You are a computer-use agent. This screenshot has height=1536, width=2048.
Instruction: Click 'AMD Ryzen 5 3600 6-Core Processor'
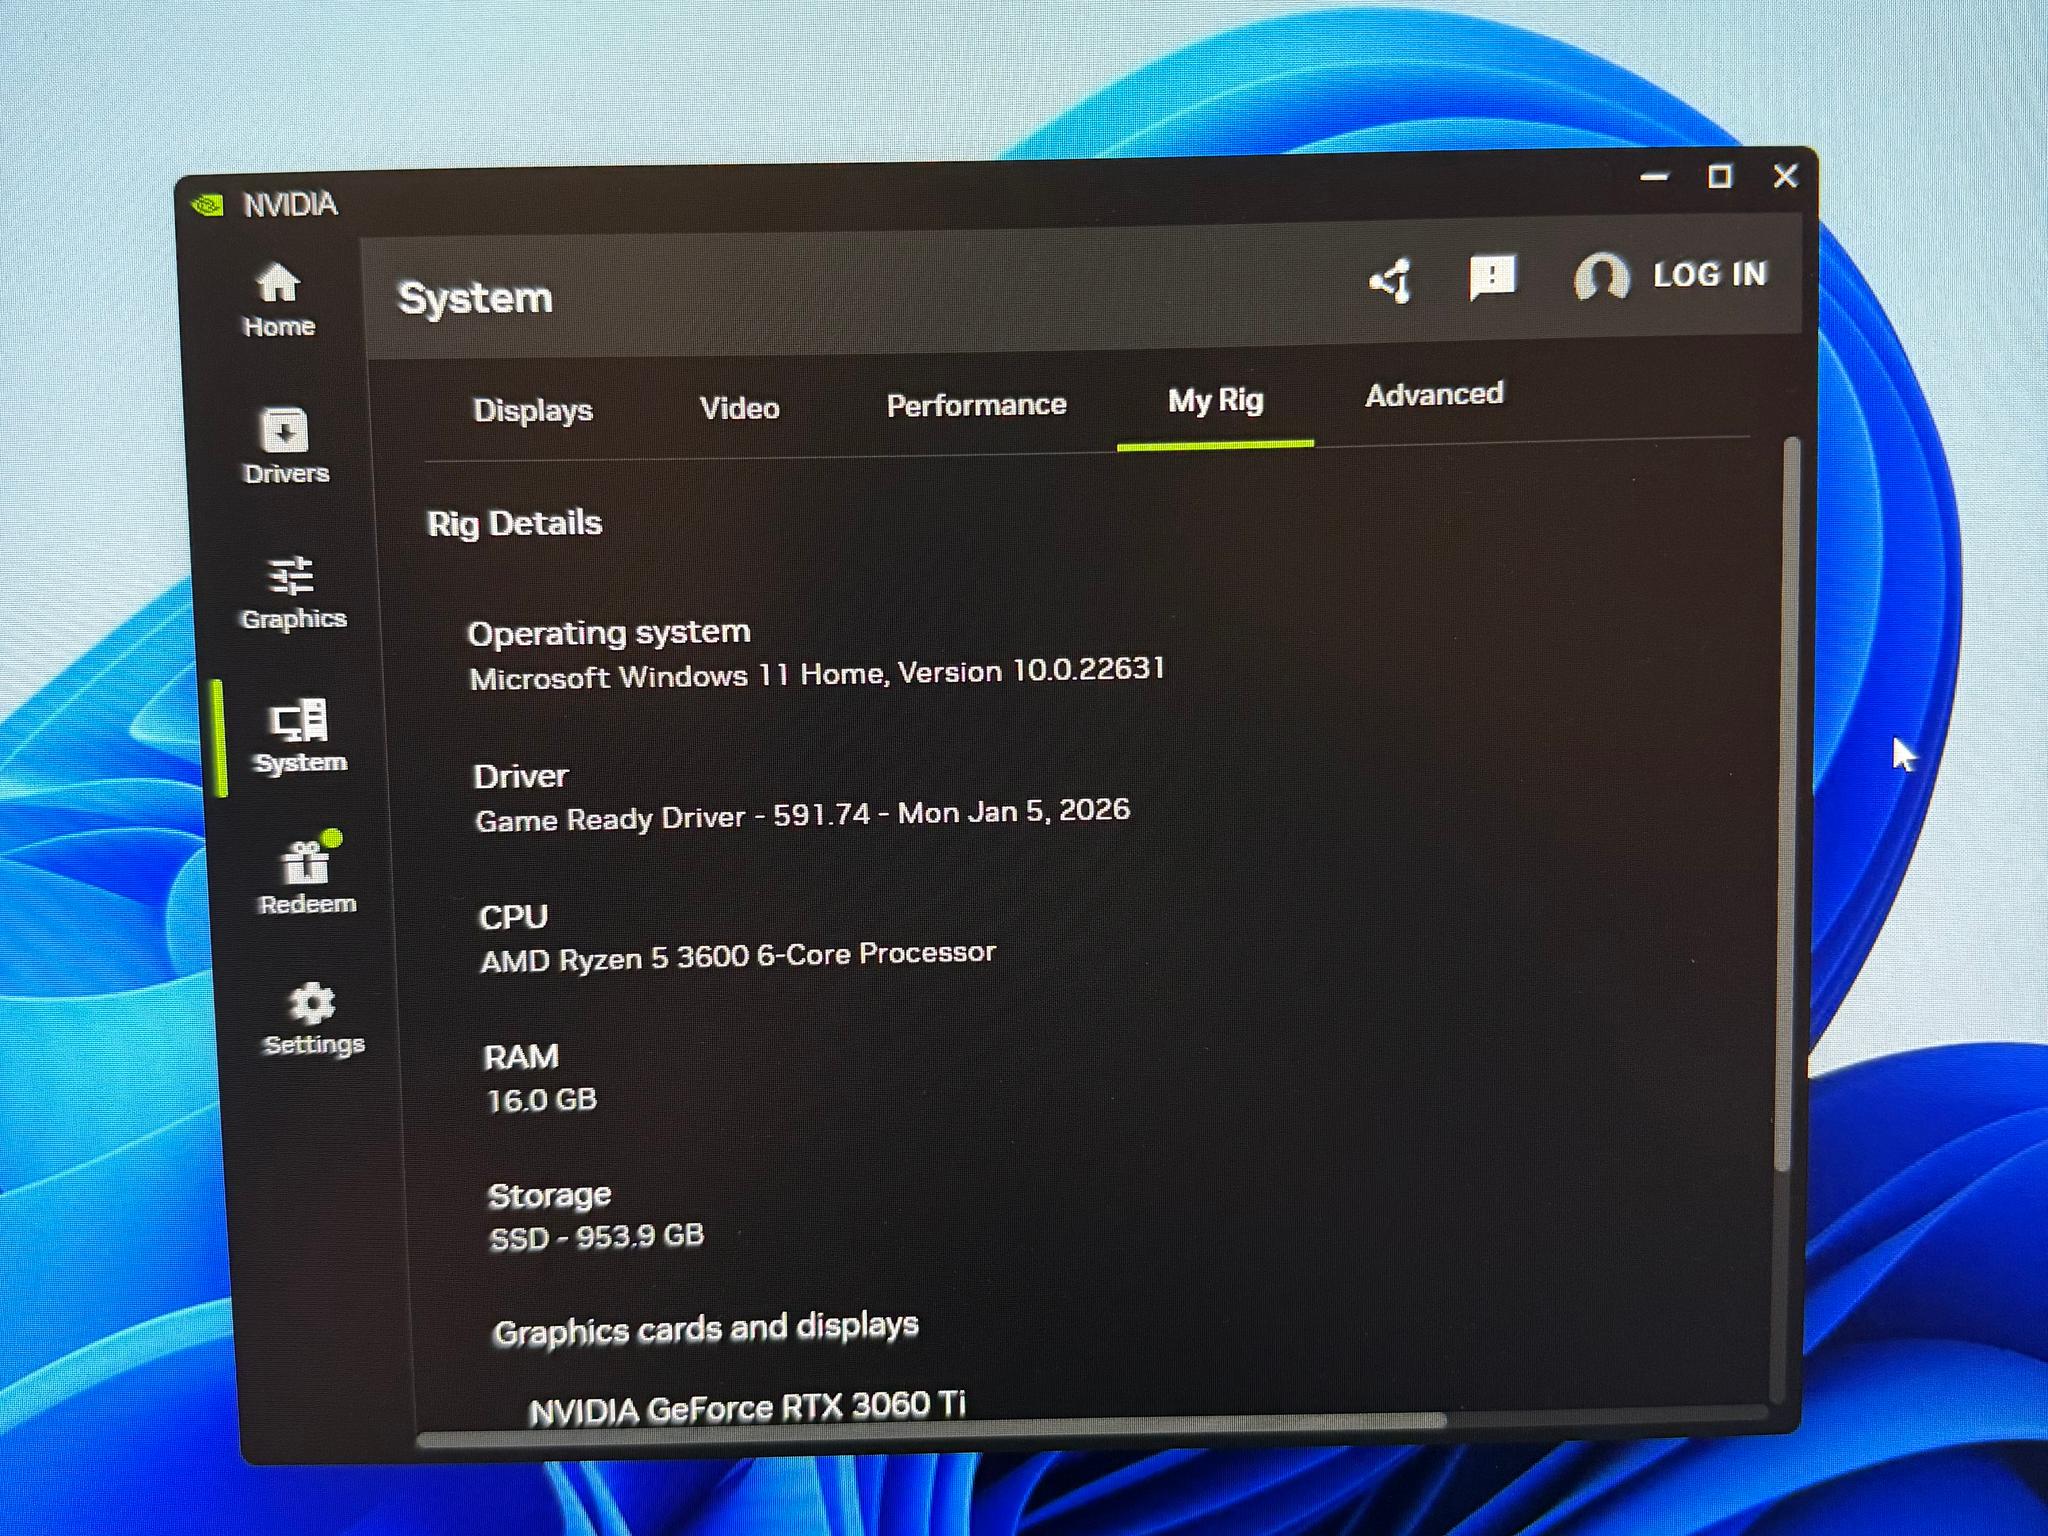[738, 956]
